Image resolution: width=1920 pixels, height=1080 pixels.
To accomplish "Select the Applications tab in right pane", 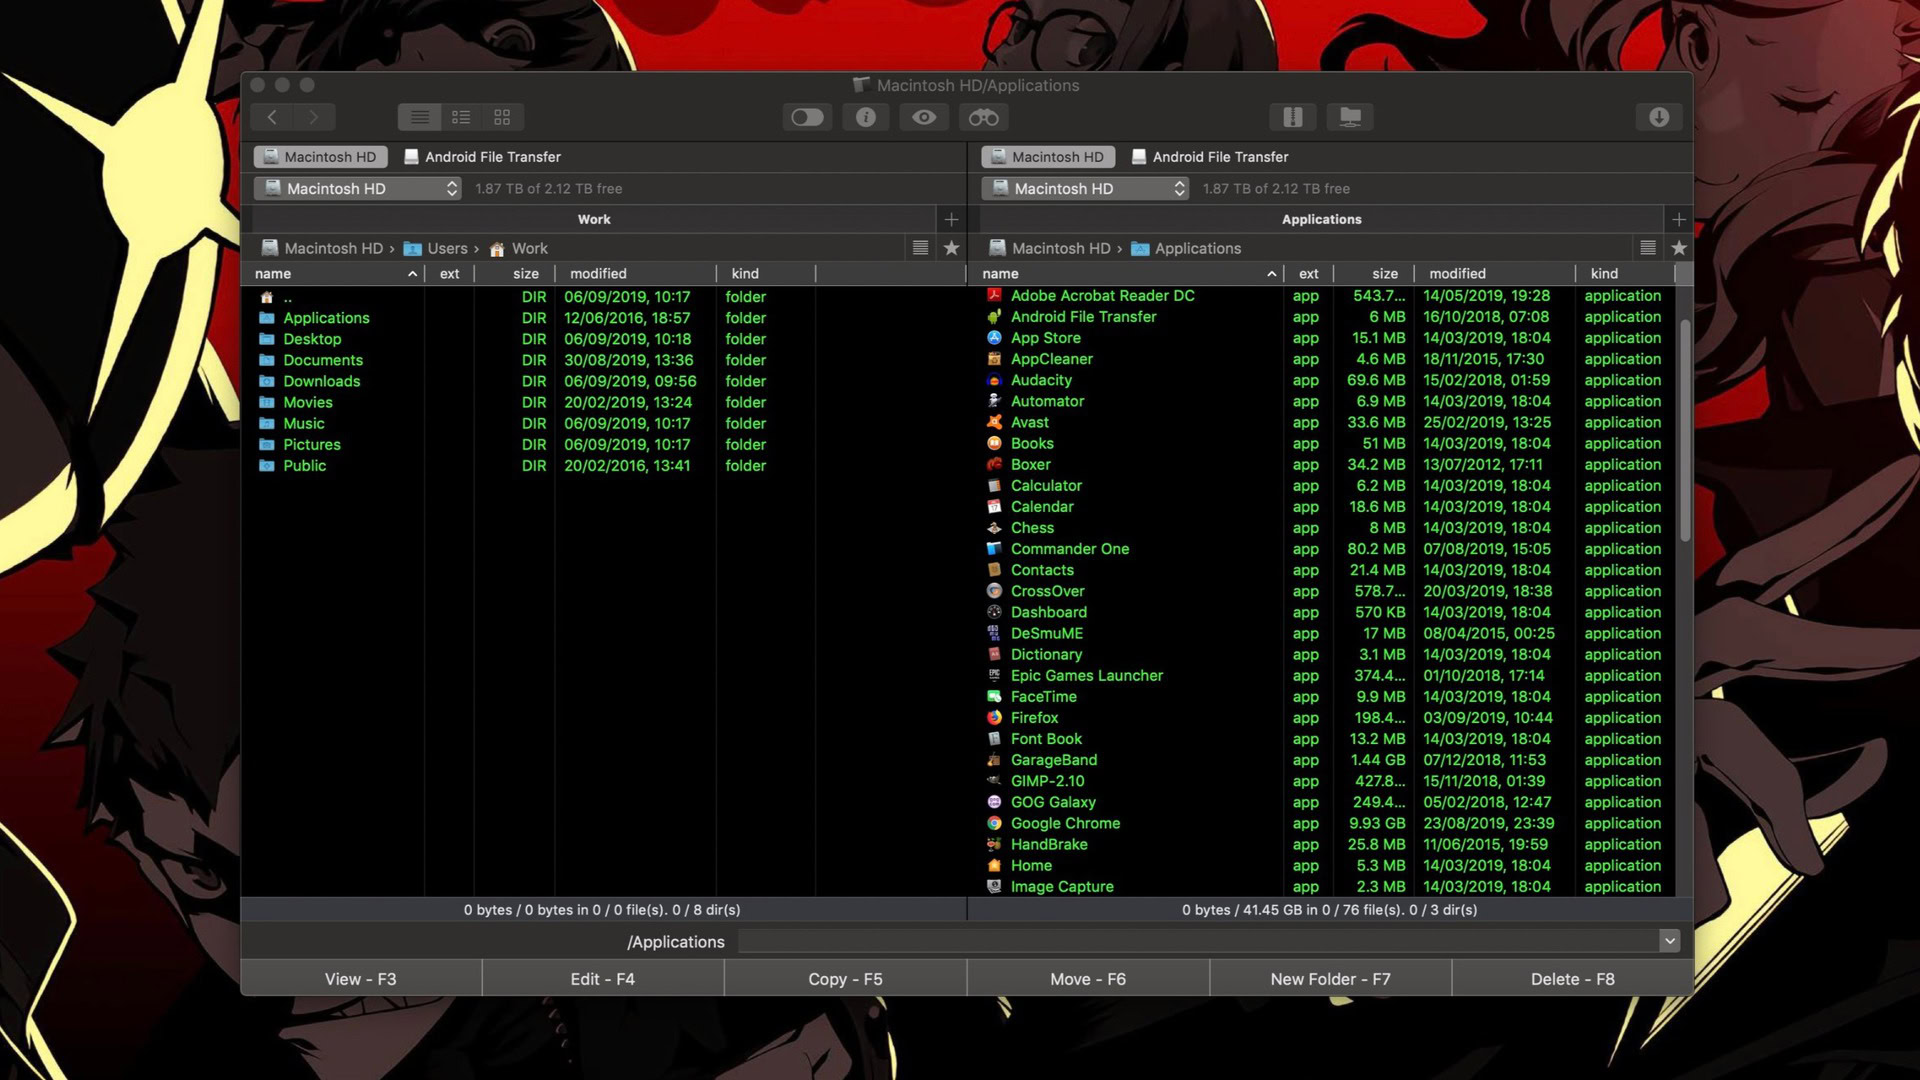I will pyautogui.click(x=1321, y=218).
